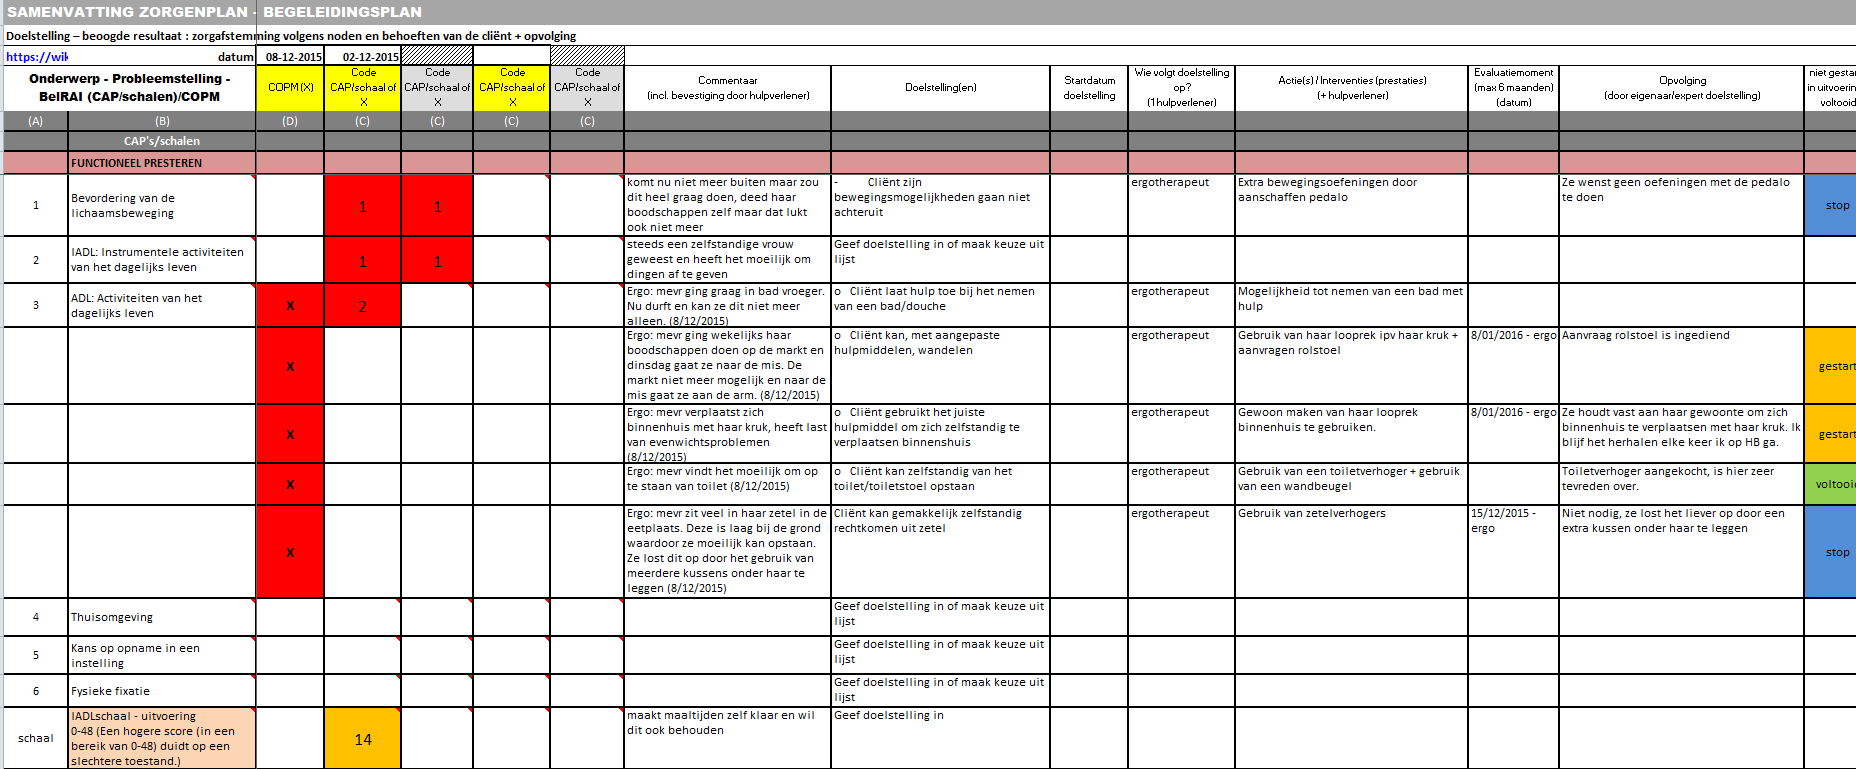Click follow-up 'Ze wenst geen oefeningen met de pedalo'

point(1682,205)
